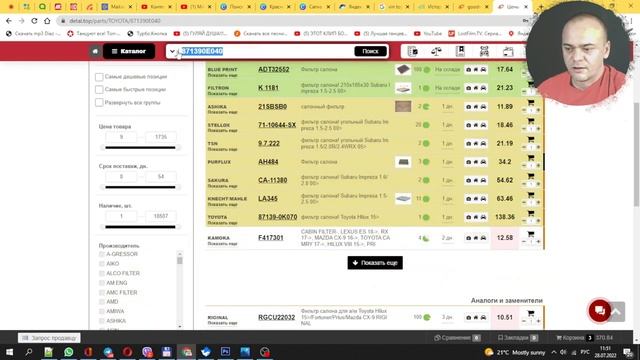Image resolution: width=640 pixels, height=360 pixels.
Task: Add TSN 9.7.222 to cart
Action: point(531,140)
